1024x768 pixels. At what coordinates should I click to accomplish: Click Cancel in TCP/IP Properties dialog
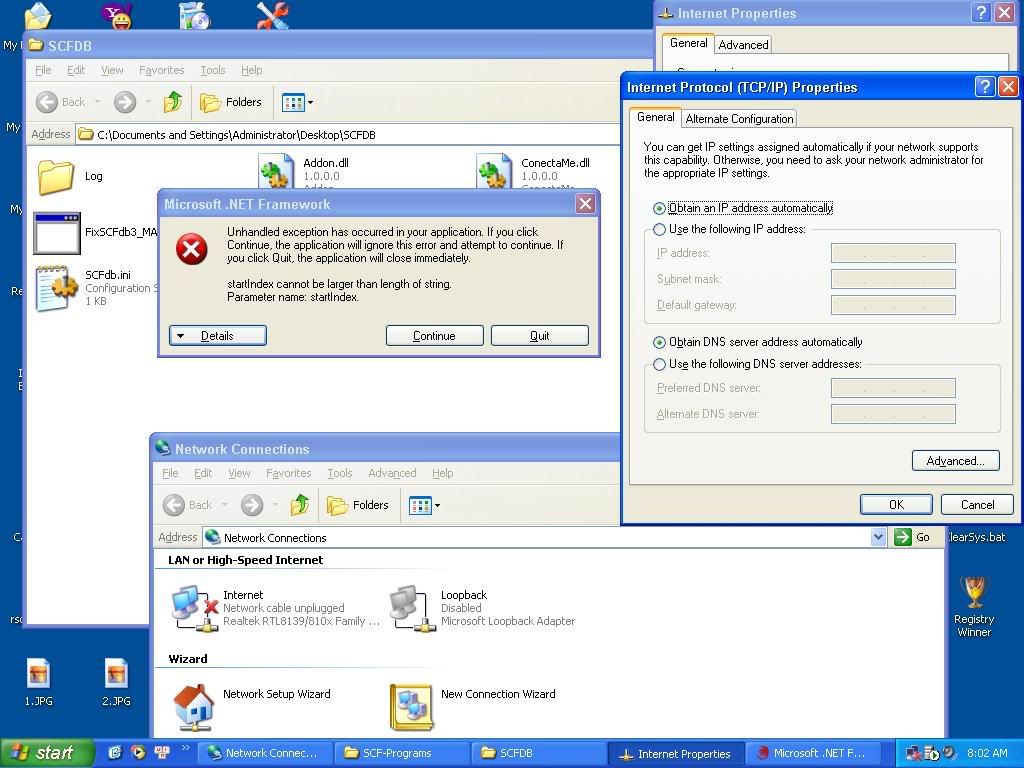point(977,504)
